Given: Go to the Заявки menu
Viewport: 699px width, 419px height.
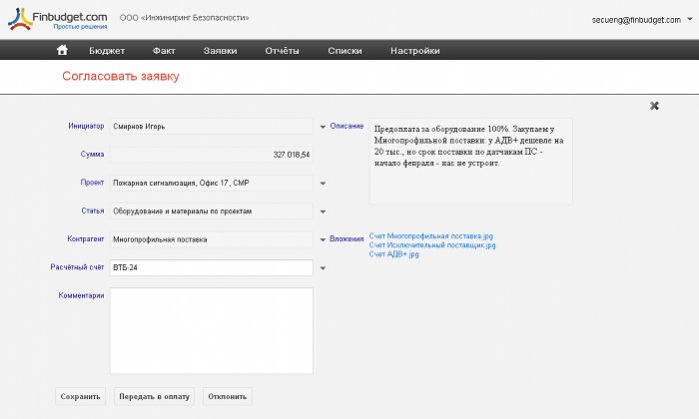Looking at the screenshot, I should (x=220, y=50).
